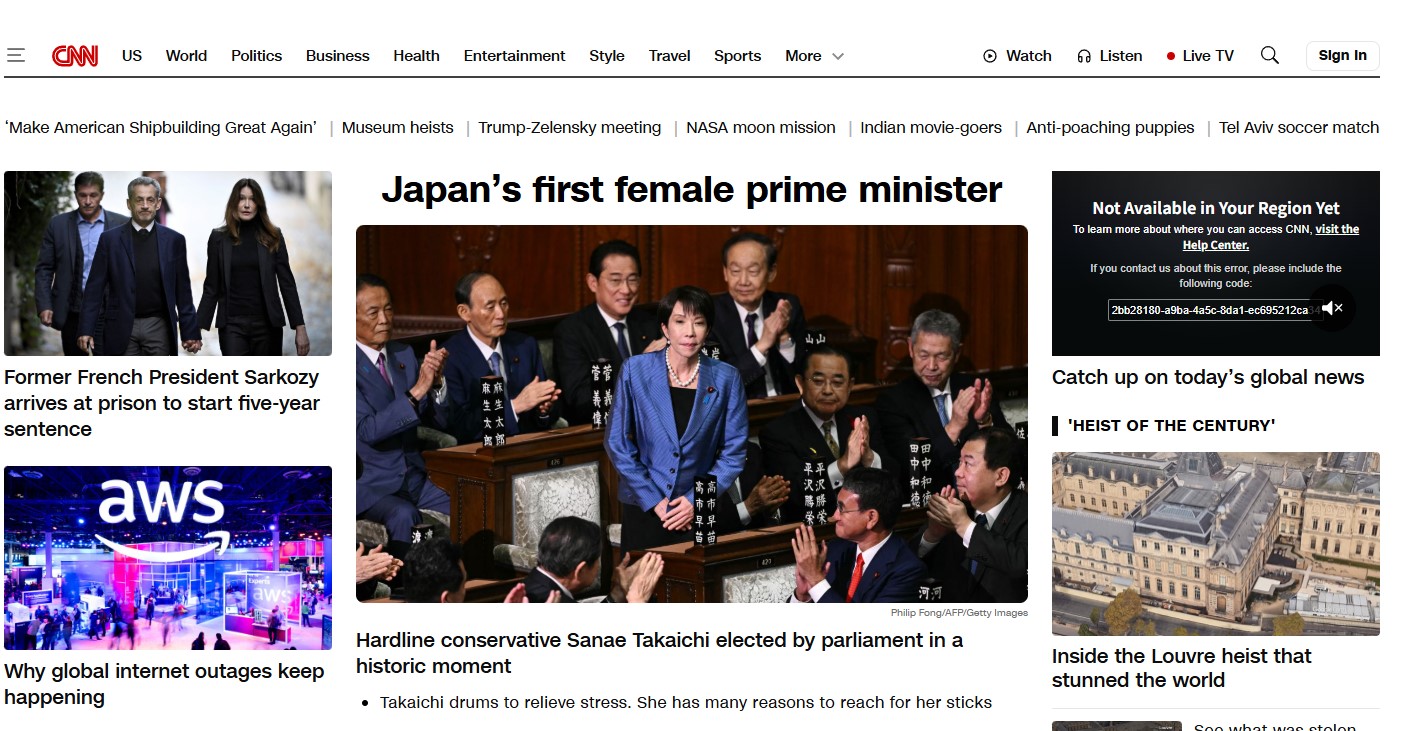This screenshot has width=1411, height=731.
Task: Click the CNN logo
Action: pos(75,56)
